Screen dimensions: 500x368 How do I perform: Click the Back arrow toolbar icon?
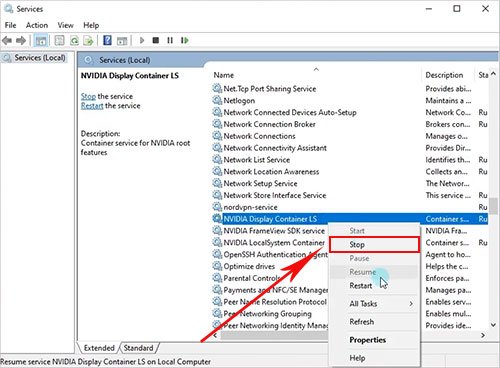click(7, 41)
